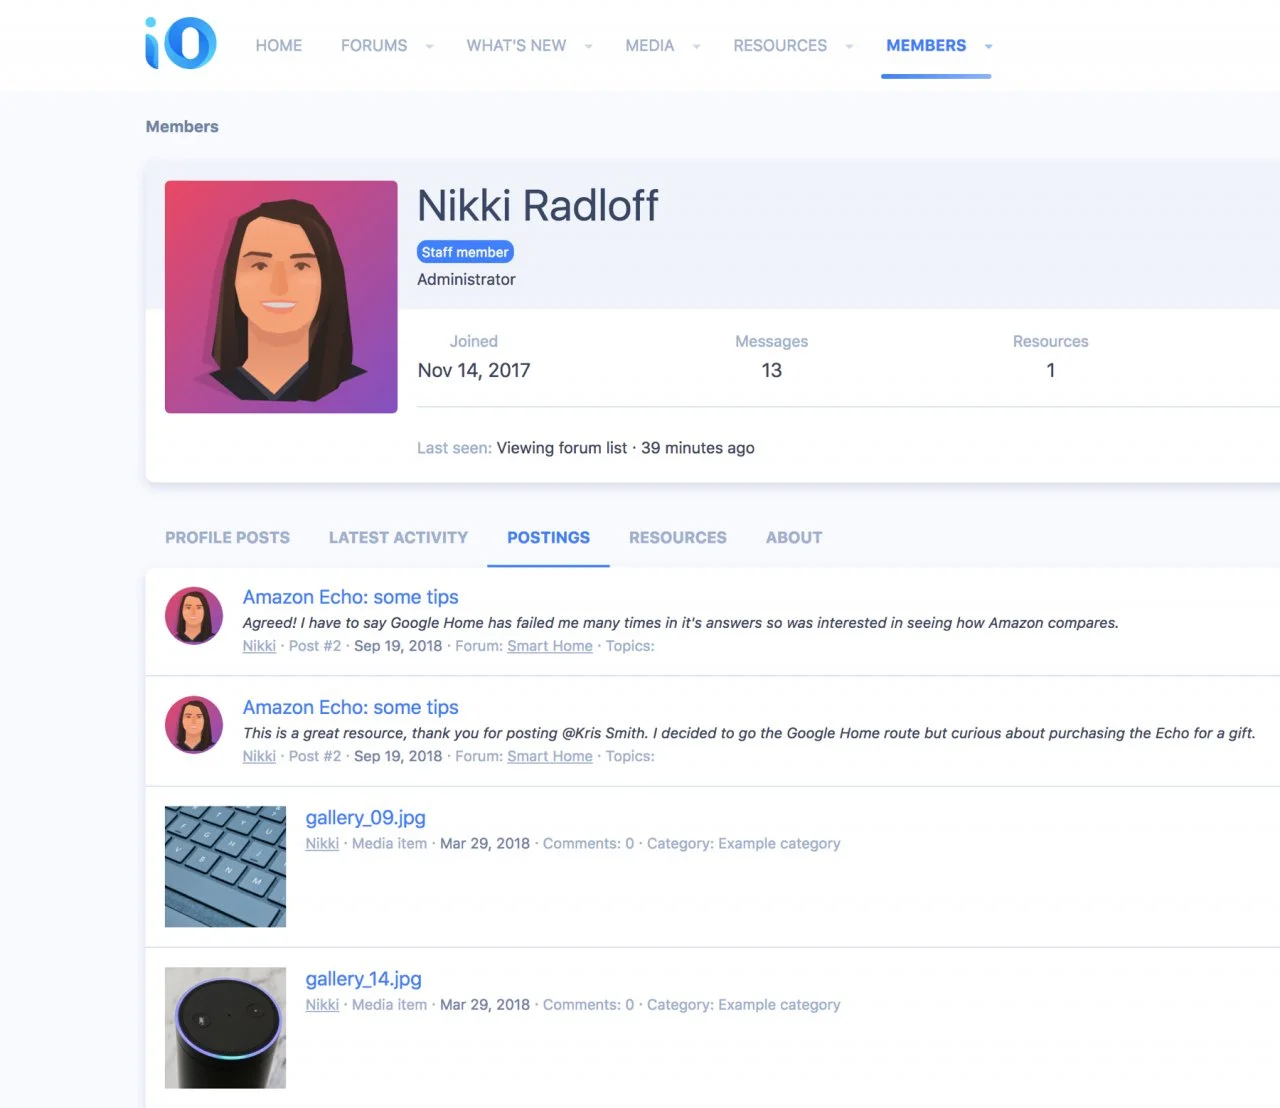Viewport: 1280px width, 1108px height.
Task: Go to the Home nav item
Action: tap(278, 46)
